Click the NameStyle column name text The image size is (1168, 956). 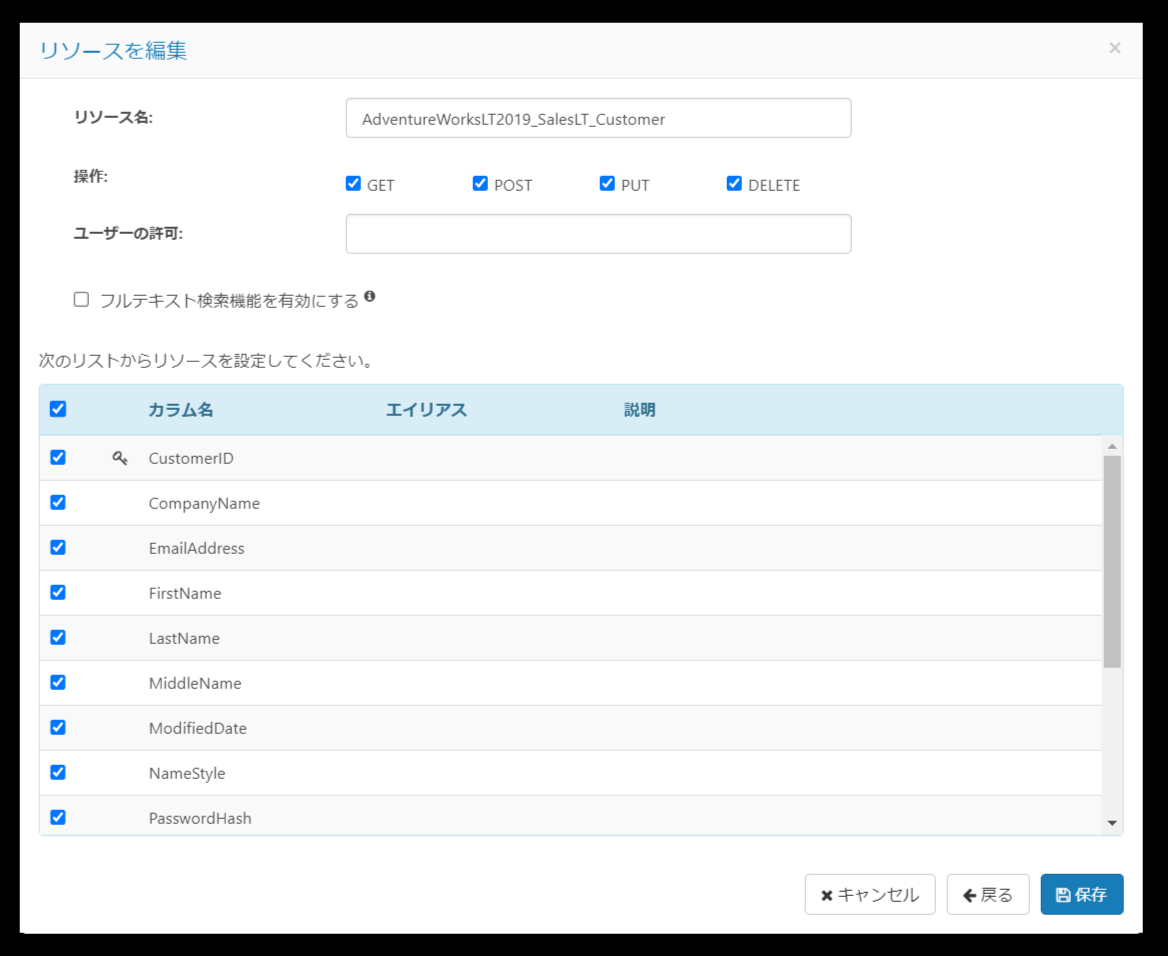(187, 773)
